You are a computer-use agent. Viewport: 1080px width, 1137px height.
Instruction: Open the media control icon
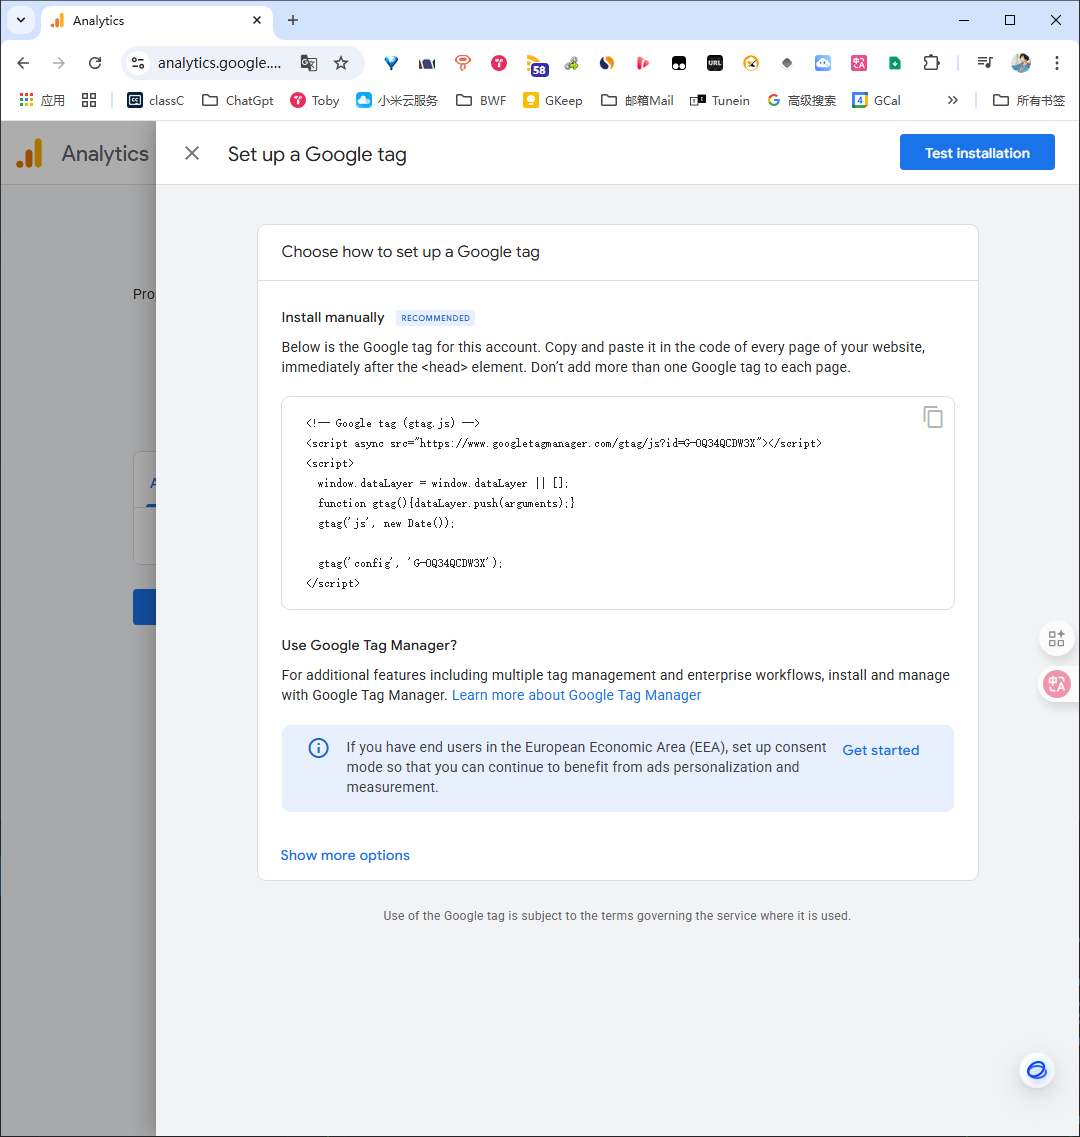pyautogui.click(x=984, y=63)
